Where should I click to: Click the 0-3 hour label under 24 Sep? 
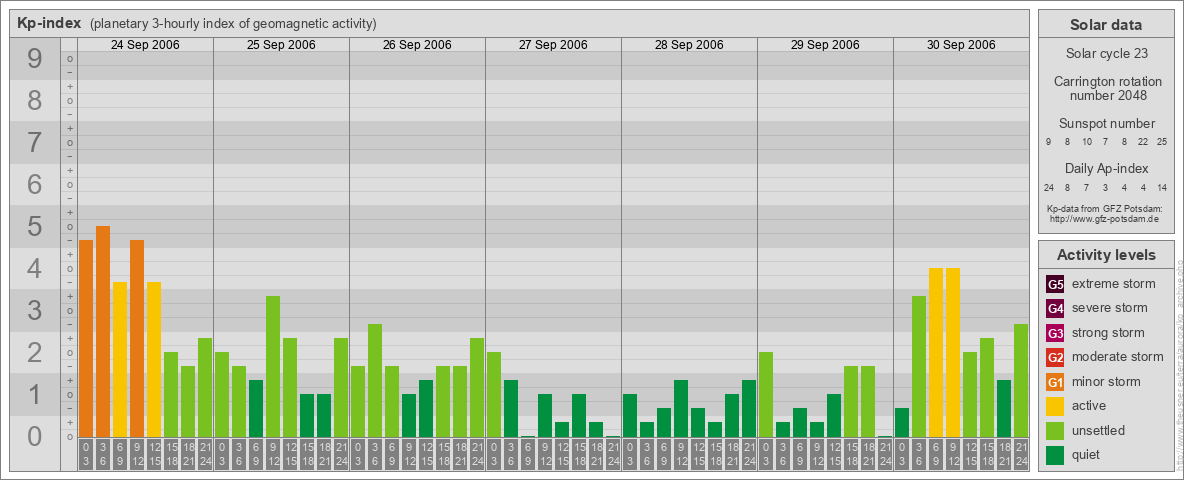point(86,454)
